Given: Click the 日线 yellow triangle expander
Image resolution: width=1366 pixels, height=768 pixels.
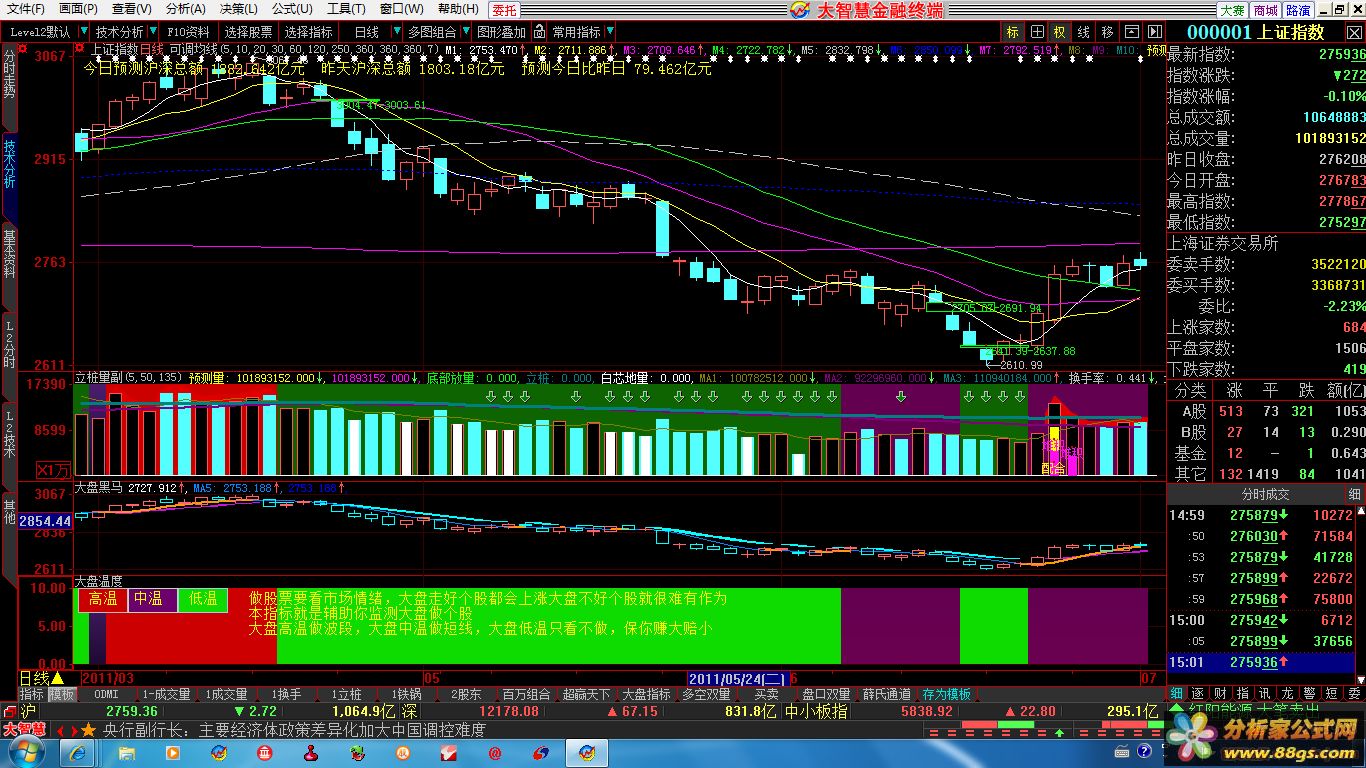Looking at the screenshot, I should [58, 678].
